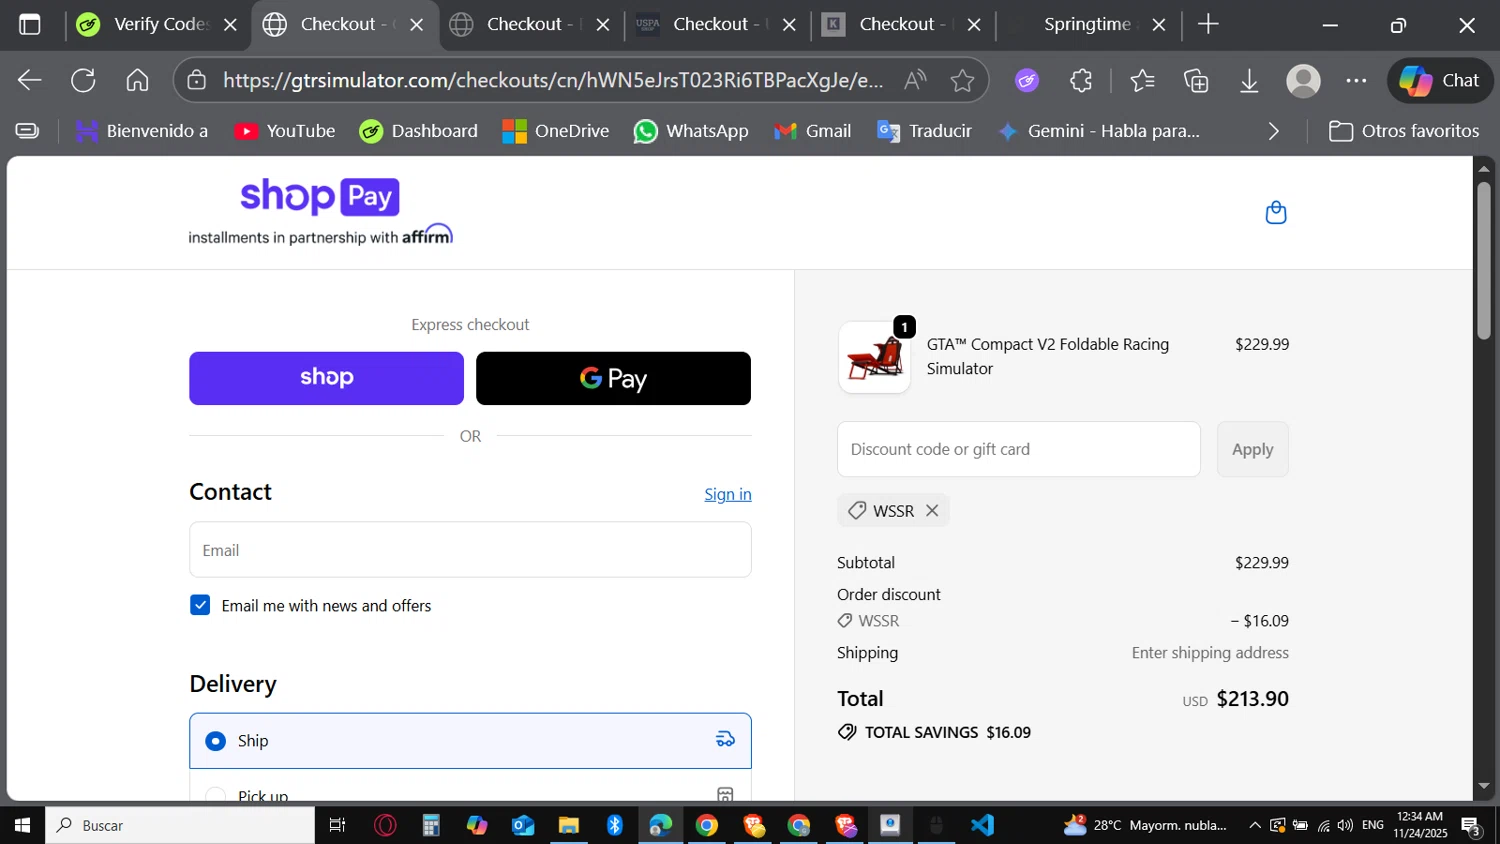Open the Windows Start menu
Image resolution: width=1500 pixels, height=844 pixels.
22,825
